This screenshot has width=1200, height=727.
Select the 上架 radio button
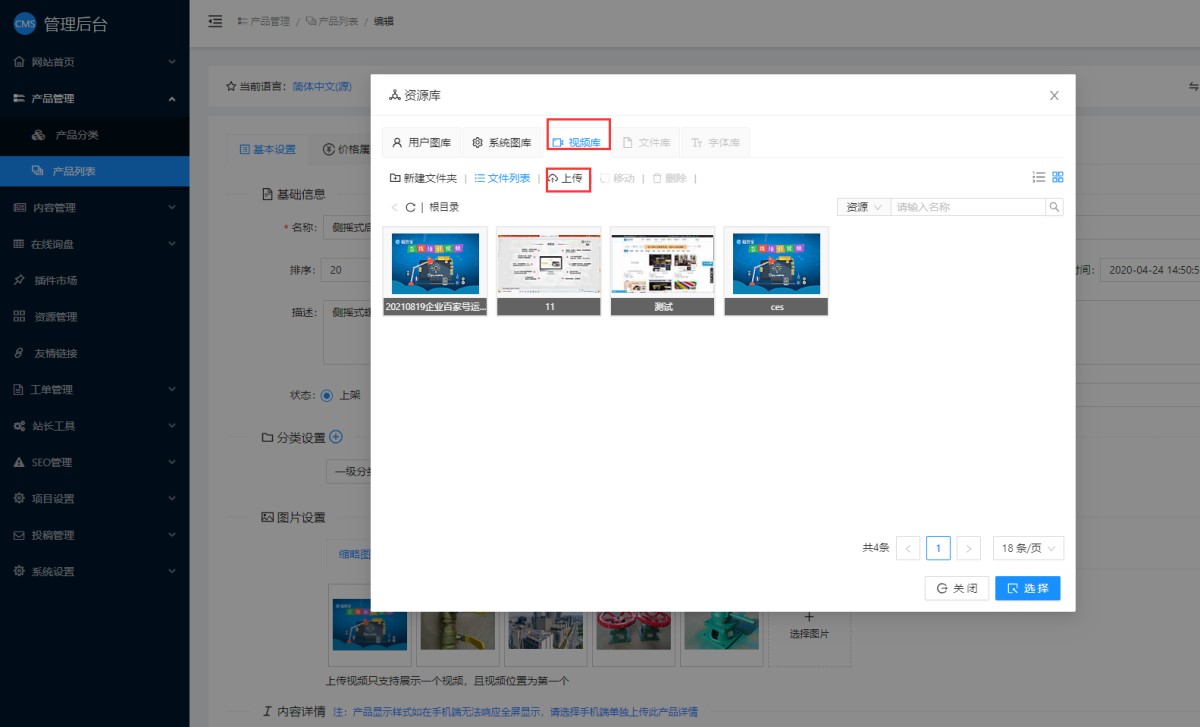point(326,395)
